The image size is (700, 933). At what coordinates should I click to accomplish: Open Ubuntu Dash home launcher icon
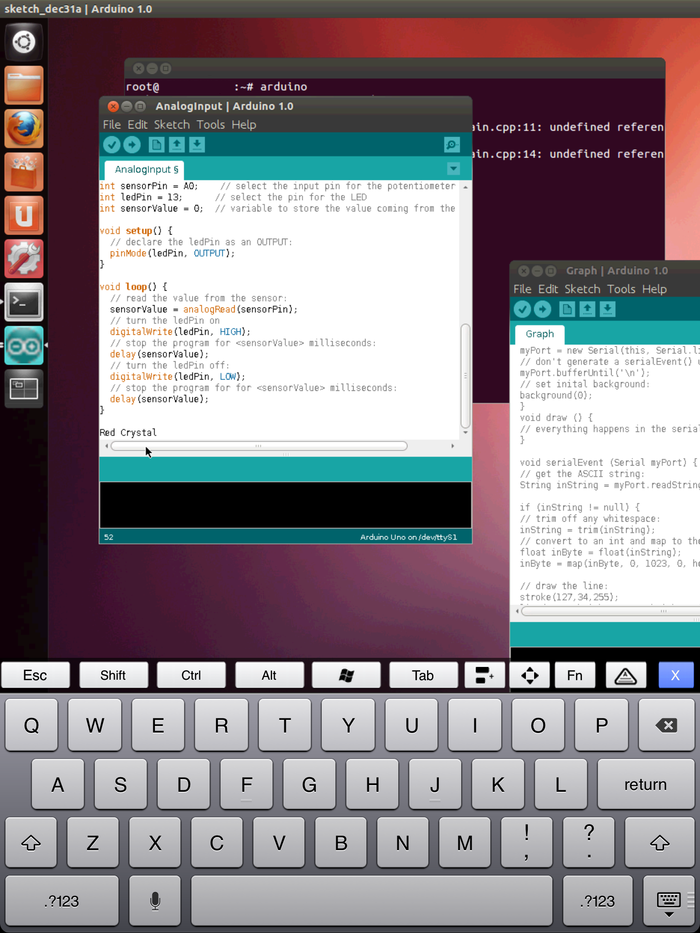(x=24, y=42)
